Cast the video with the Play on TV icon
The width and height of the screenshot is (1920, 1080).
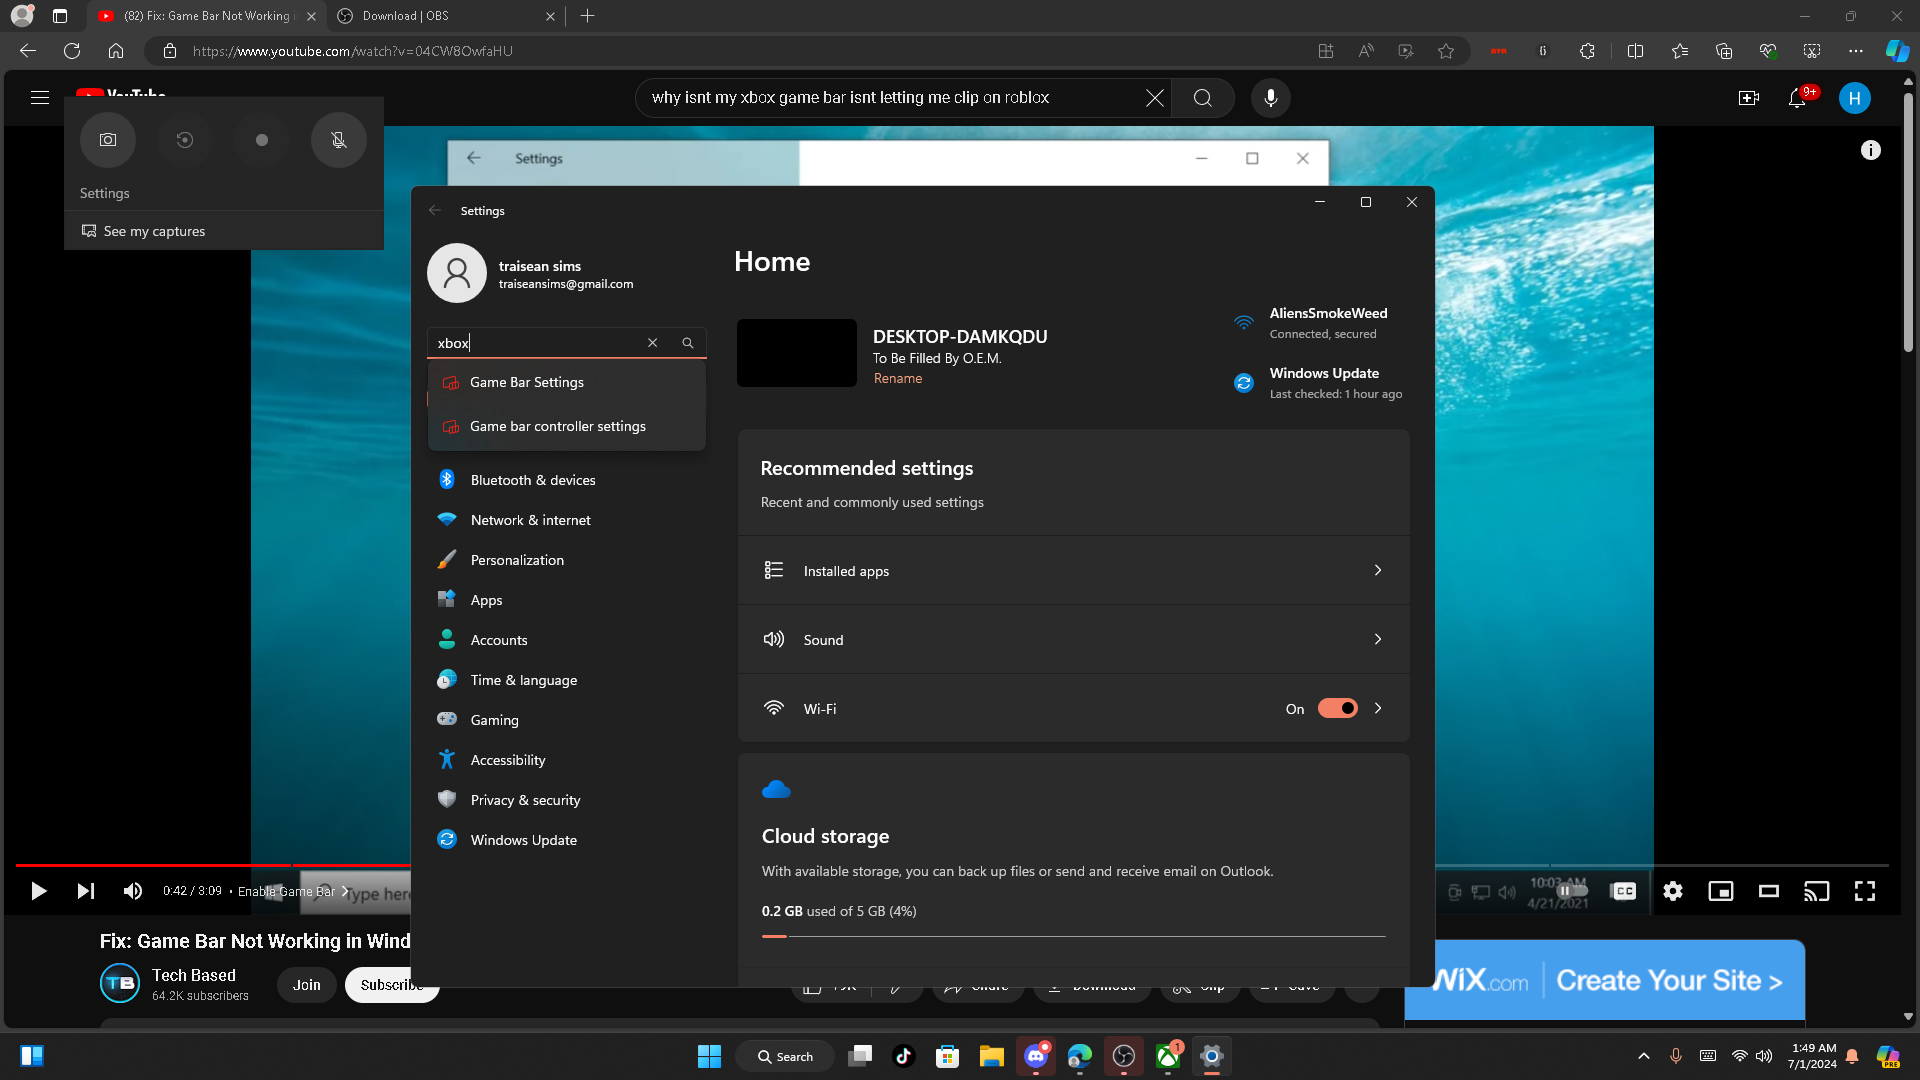click(x=1817, y=891)
